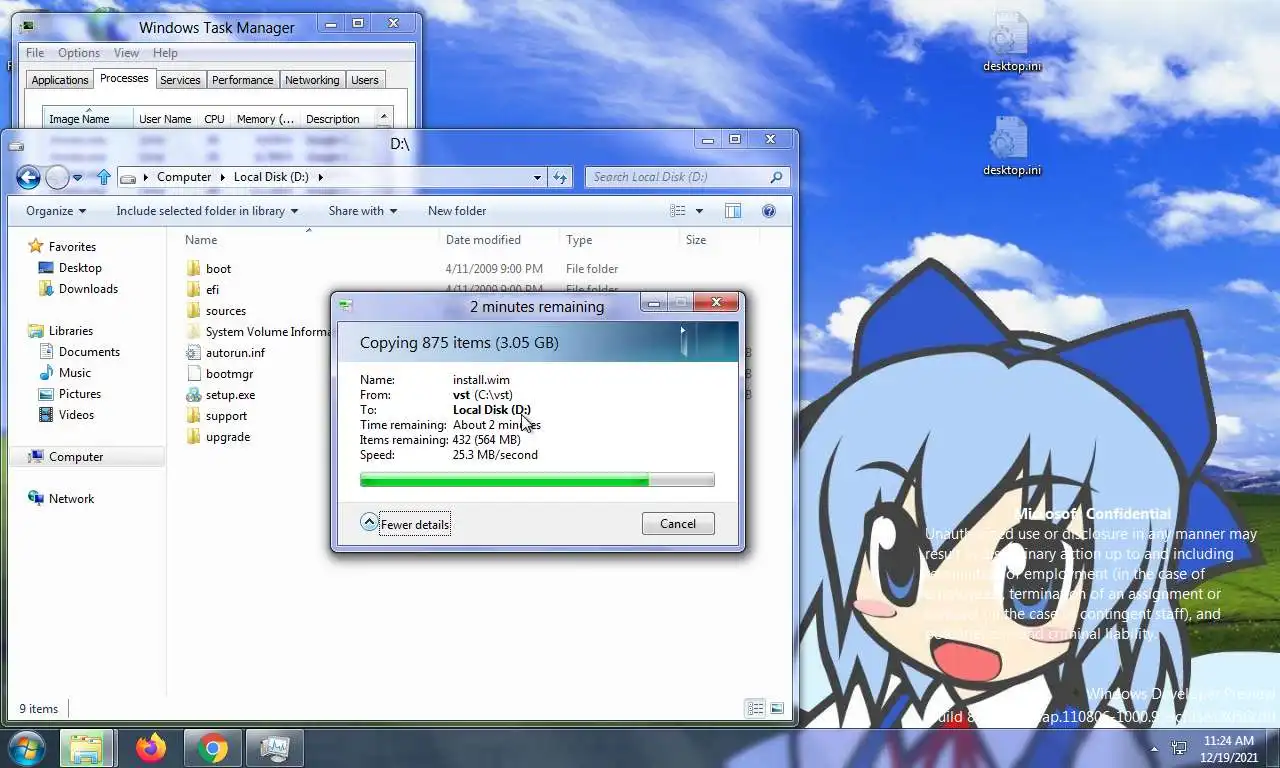Select the sources folder
The image size is (1280, 768).
[x=225, y=311]
